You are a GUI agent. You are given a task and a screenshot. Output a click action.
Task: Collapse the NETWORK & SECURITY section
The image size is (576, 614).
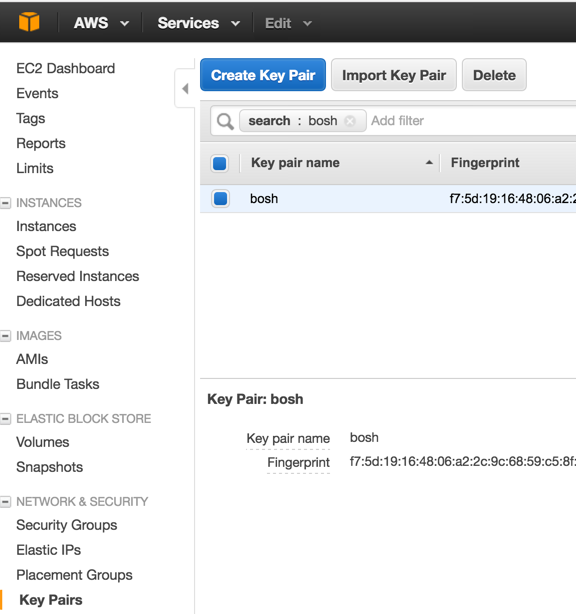(x=6, y=502)
